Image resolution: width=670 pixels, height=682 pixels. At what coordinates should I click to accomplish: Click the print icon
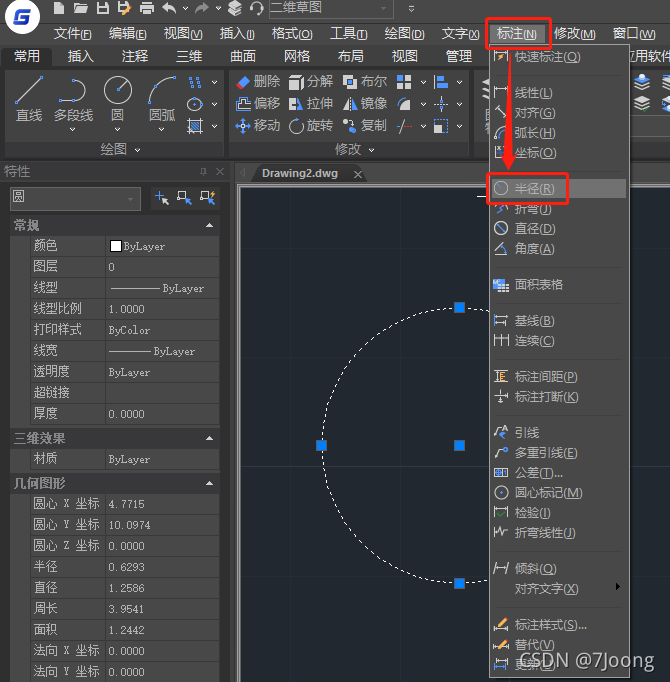tap(147, 8)
